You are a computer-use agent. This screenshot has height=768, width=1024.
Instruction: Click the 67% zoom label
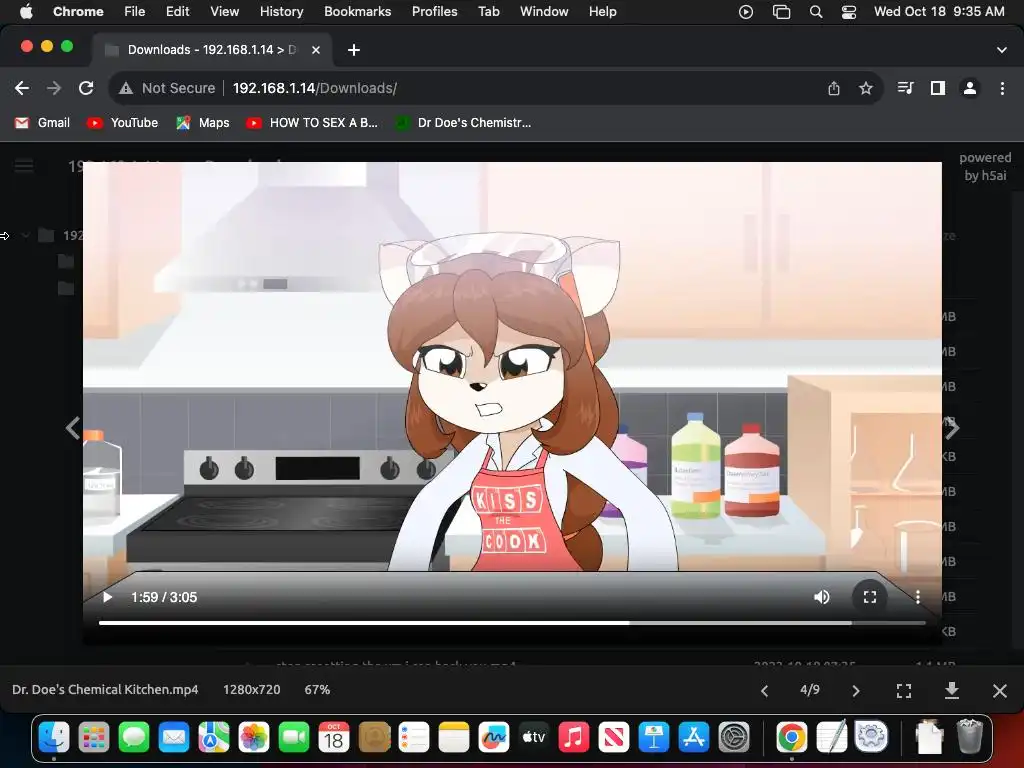[x=317, y=690]
